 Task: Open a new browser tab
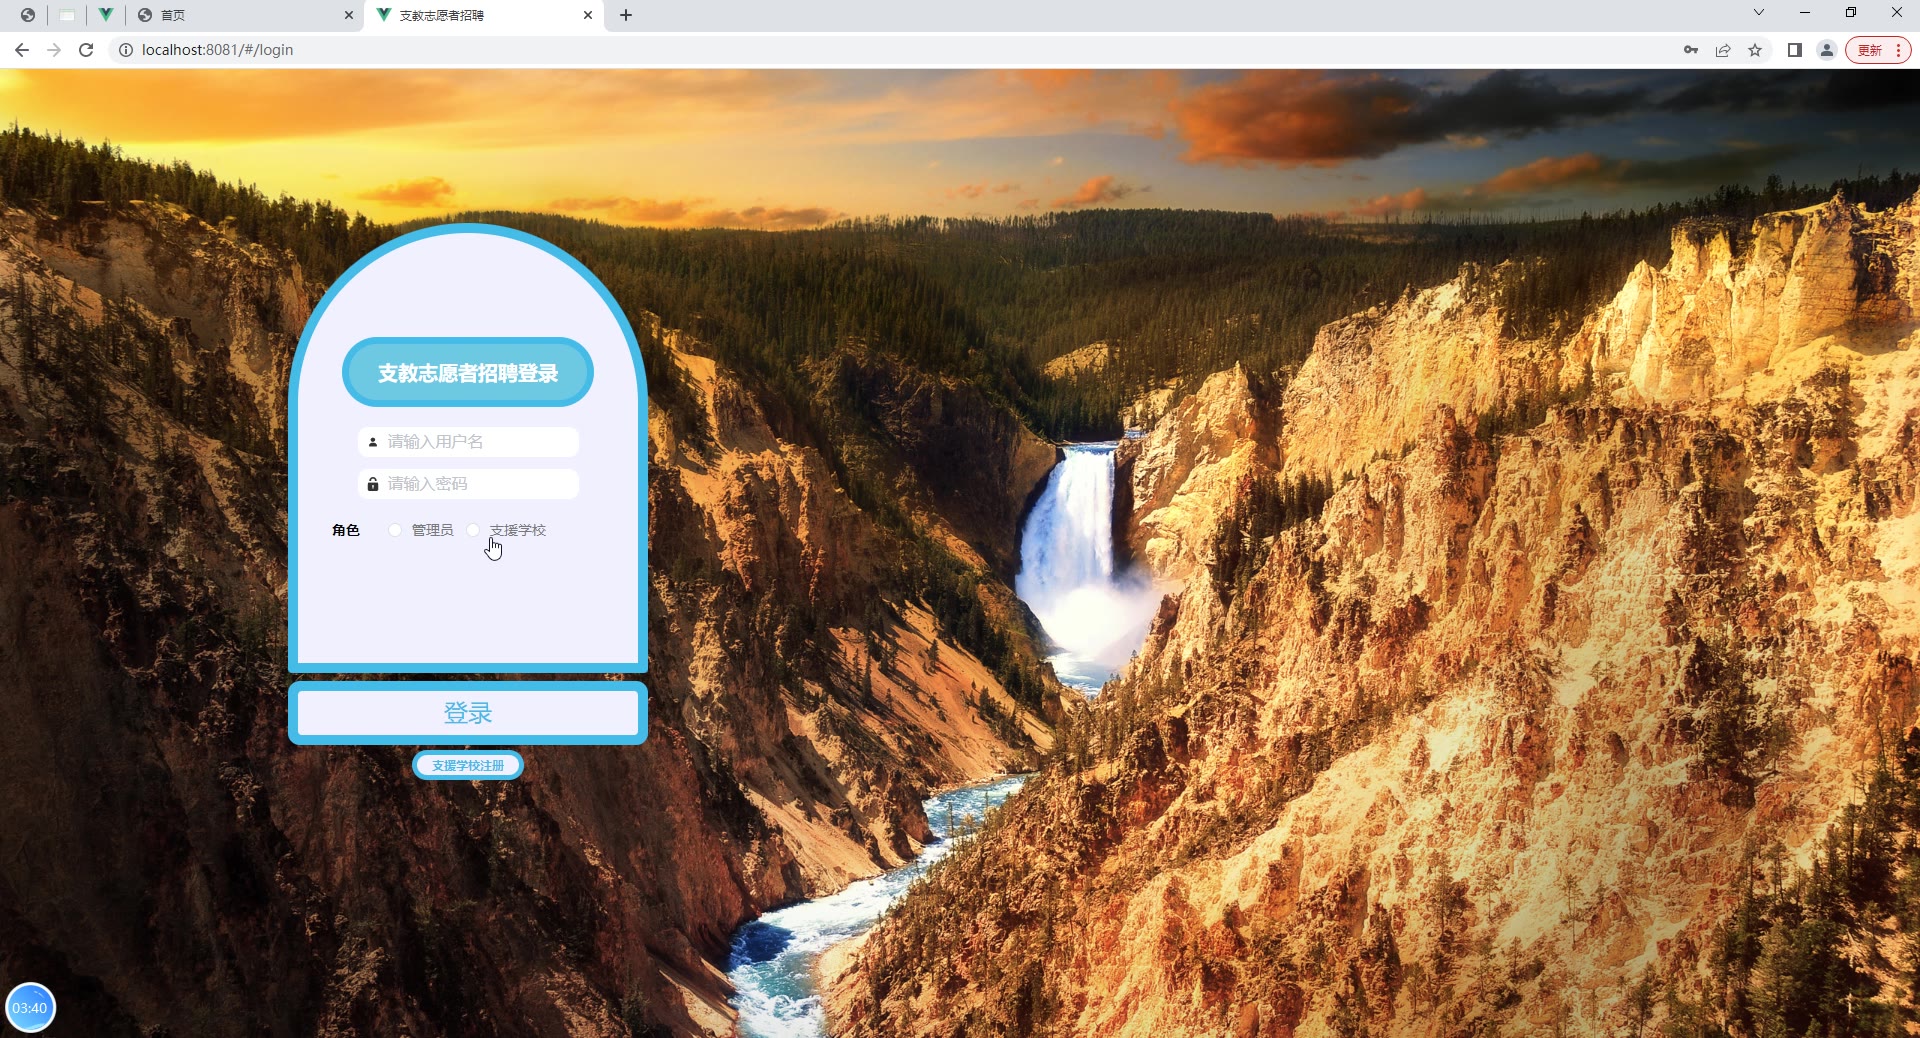tap(626, 15)
